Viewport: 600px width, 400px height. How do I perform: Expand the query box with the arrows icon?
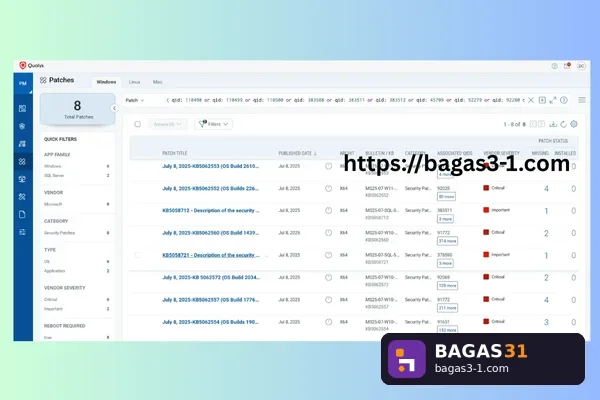pyautogui.click(x=553, y=100)
